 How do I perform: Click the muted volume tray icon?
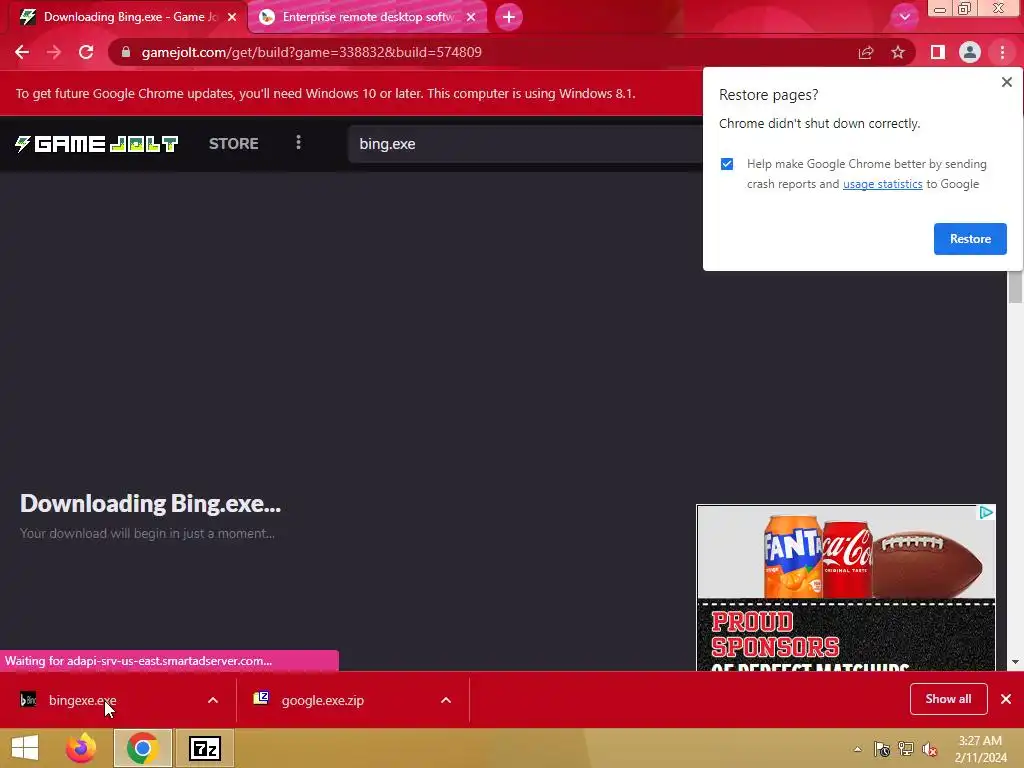pos(929,749)
